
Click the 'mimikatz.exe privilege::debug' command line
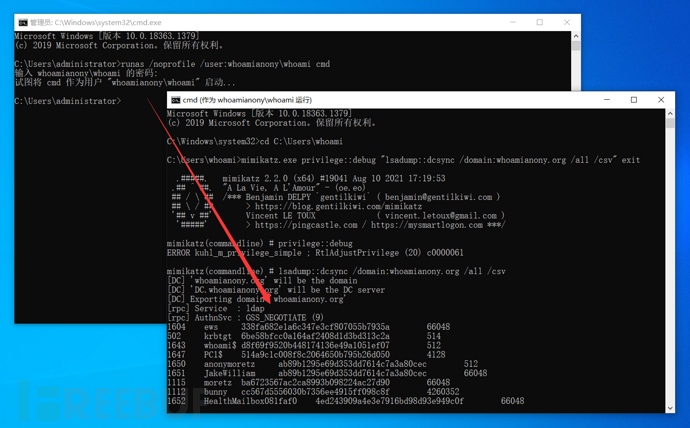tap(403, 160)
